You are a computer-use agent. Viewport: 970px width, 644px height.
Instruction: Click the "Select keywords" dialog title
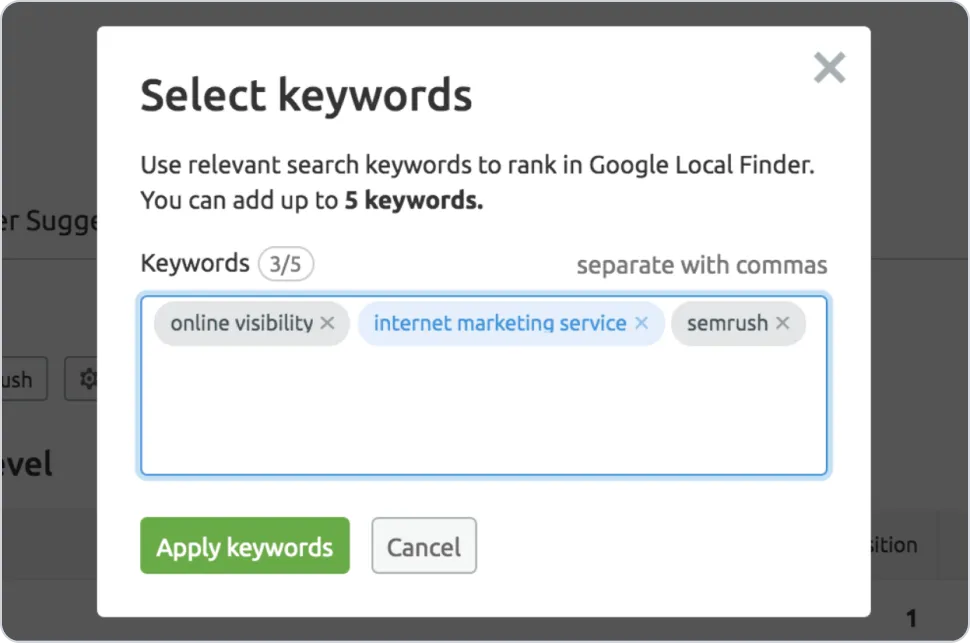point(306,96)
